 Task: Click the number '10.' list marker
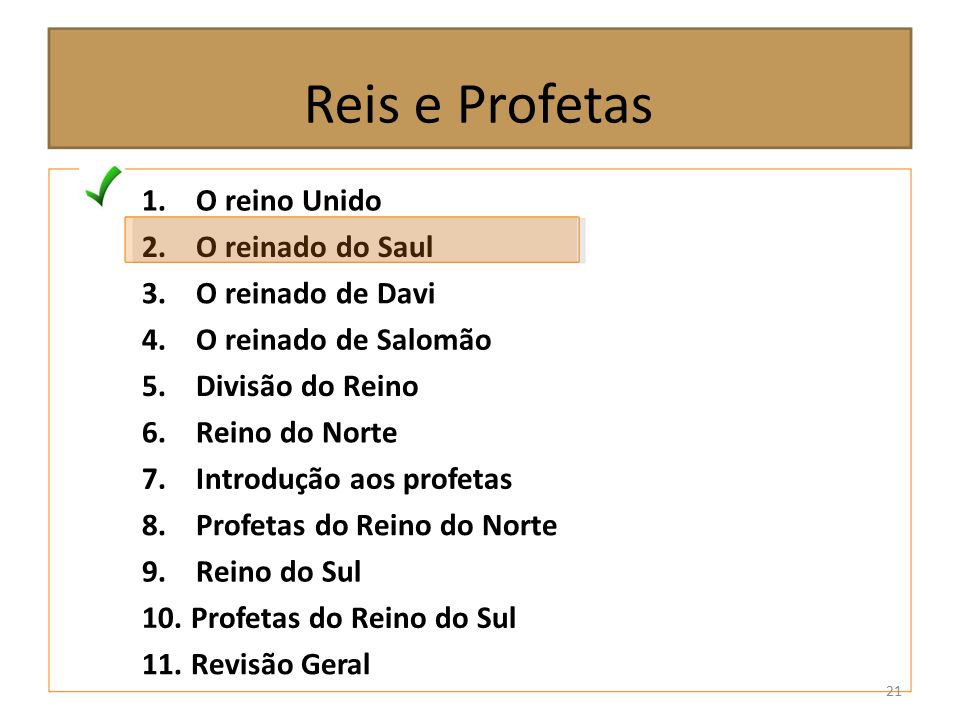point(162,618)
